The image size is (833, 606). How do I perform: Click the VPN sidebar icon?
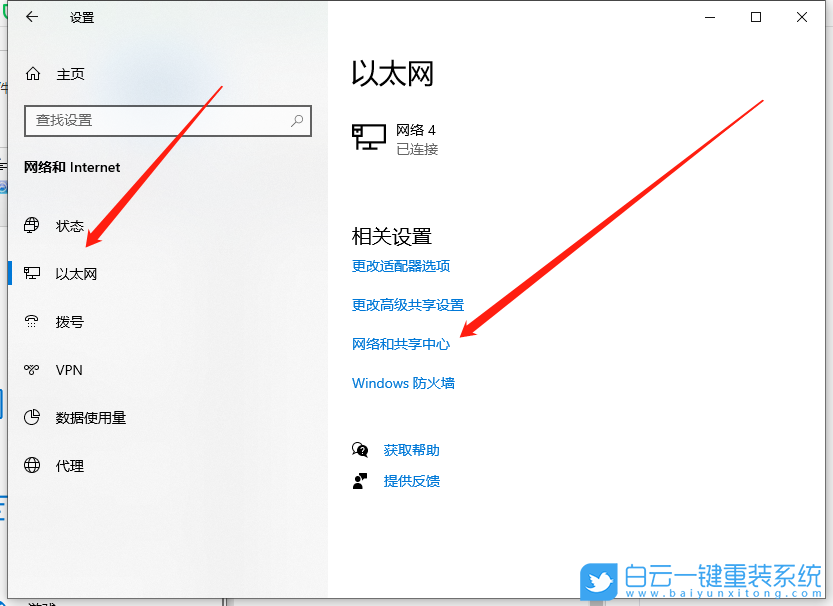32,369
